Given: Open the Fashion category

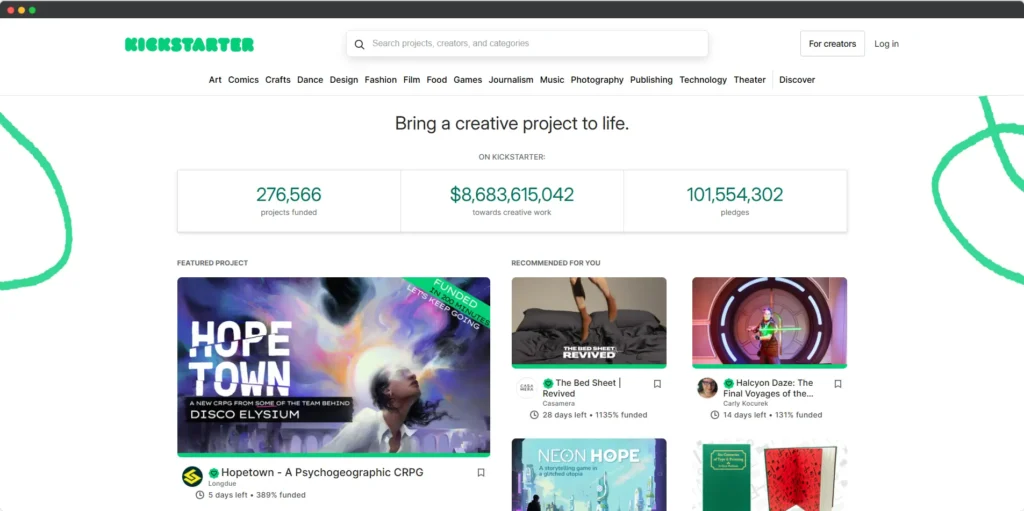Looking at the screenshot, I should 381,80.
